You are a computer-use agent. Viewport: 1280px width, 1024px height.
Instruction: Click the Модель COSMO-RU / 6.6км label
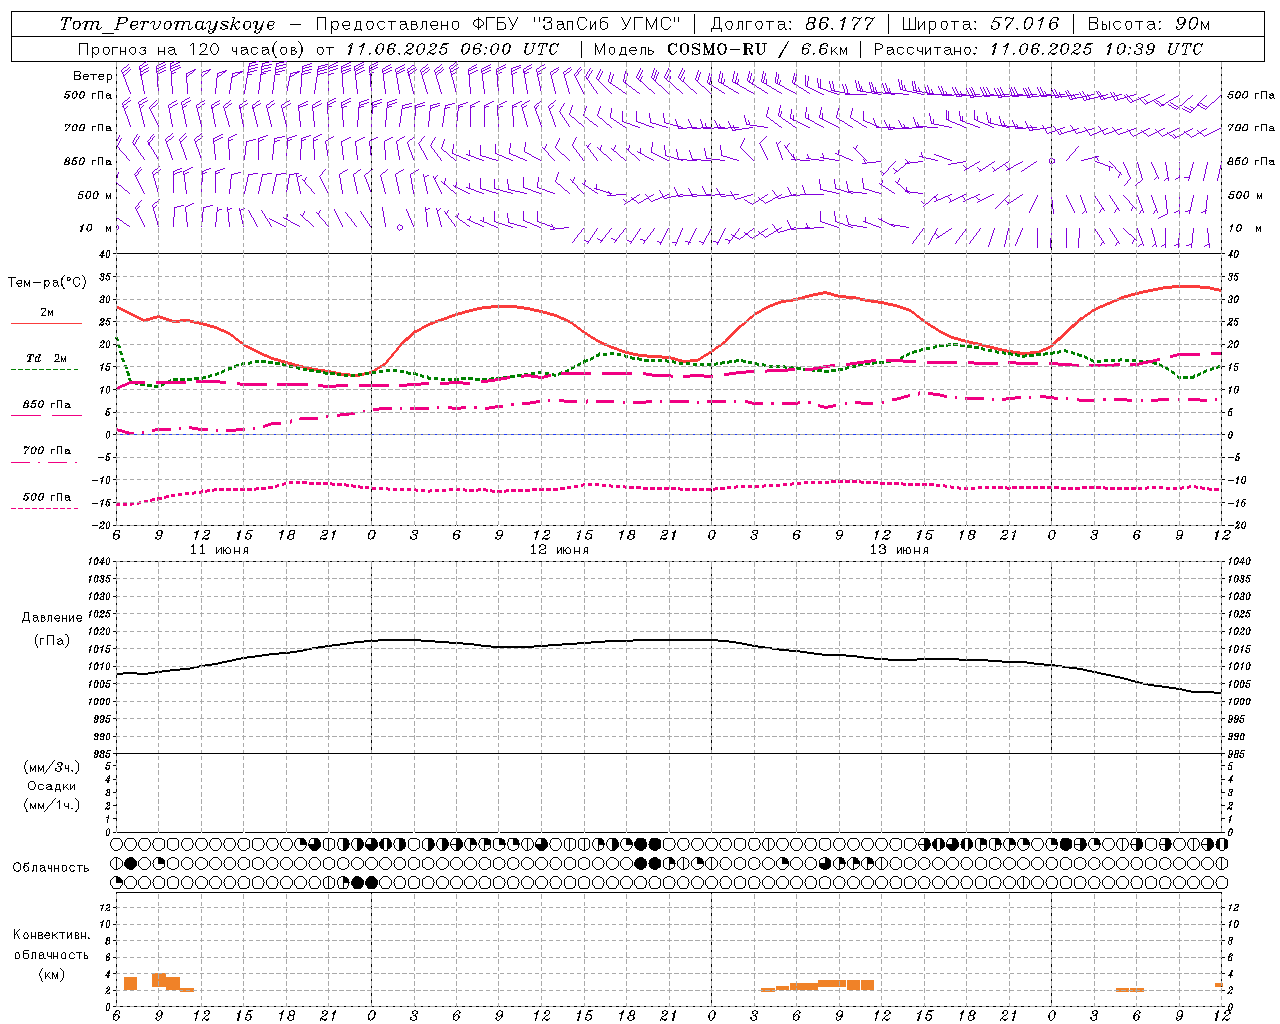pos(720,49)
